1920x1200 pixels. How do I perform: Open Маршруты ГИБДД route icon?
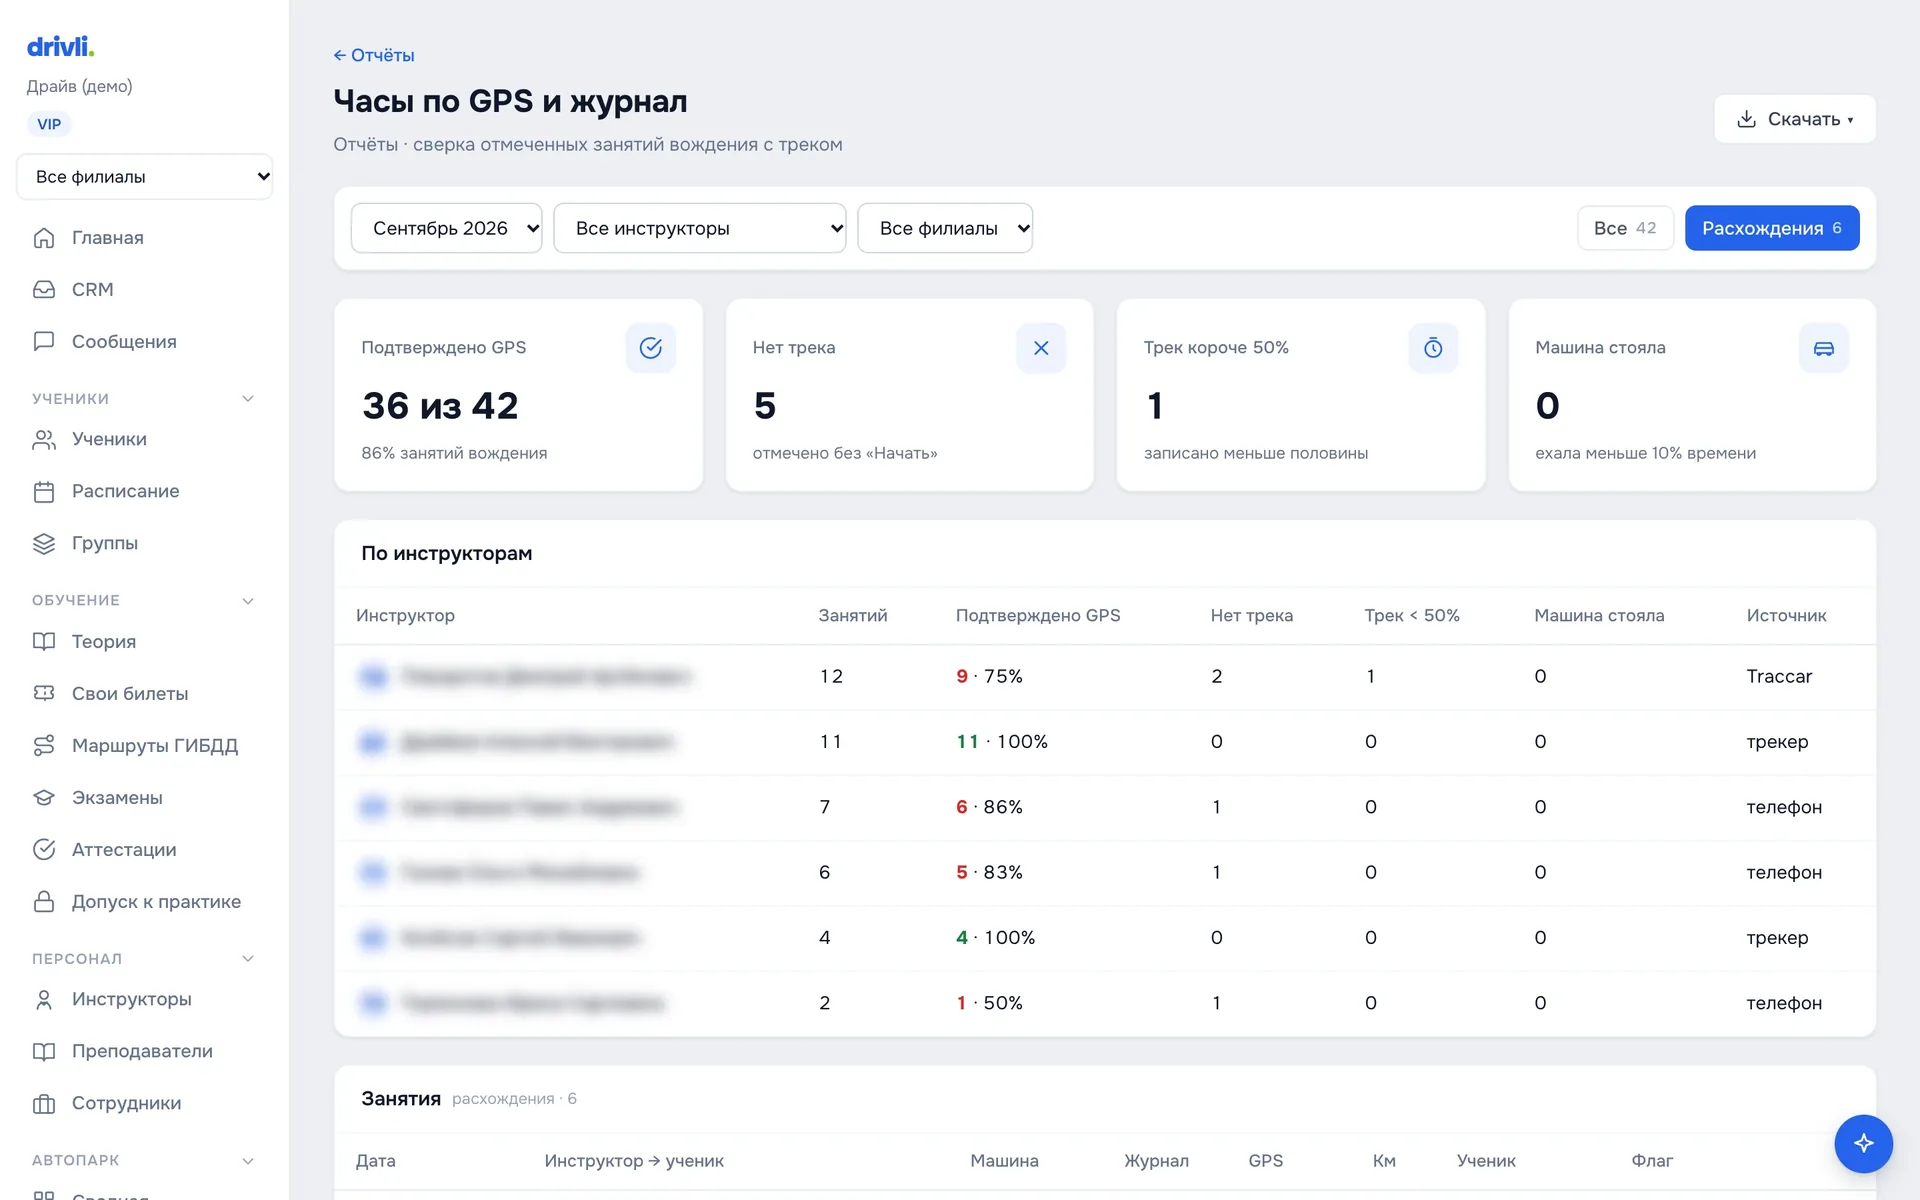pos(44,746)
